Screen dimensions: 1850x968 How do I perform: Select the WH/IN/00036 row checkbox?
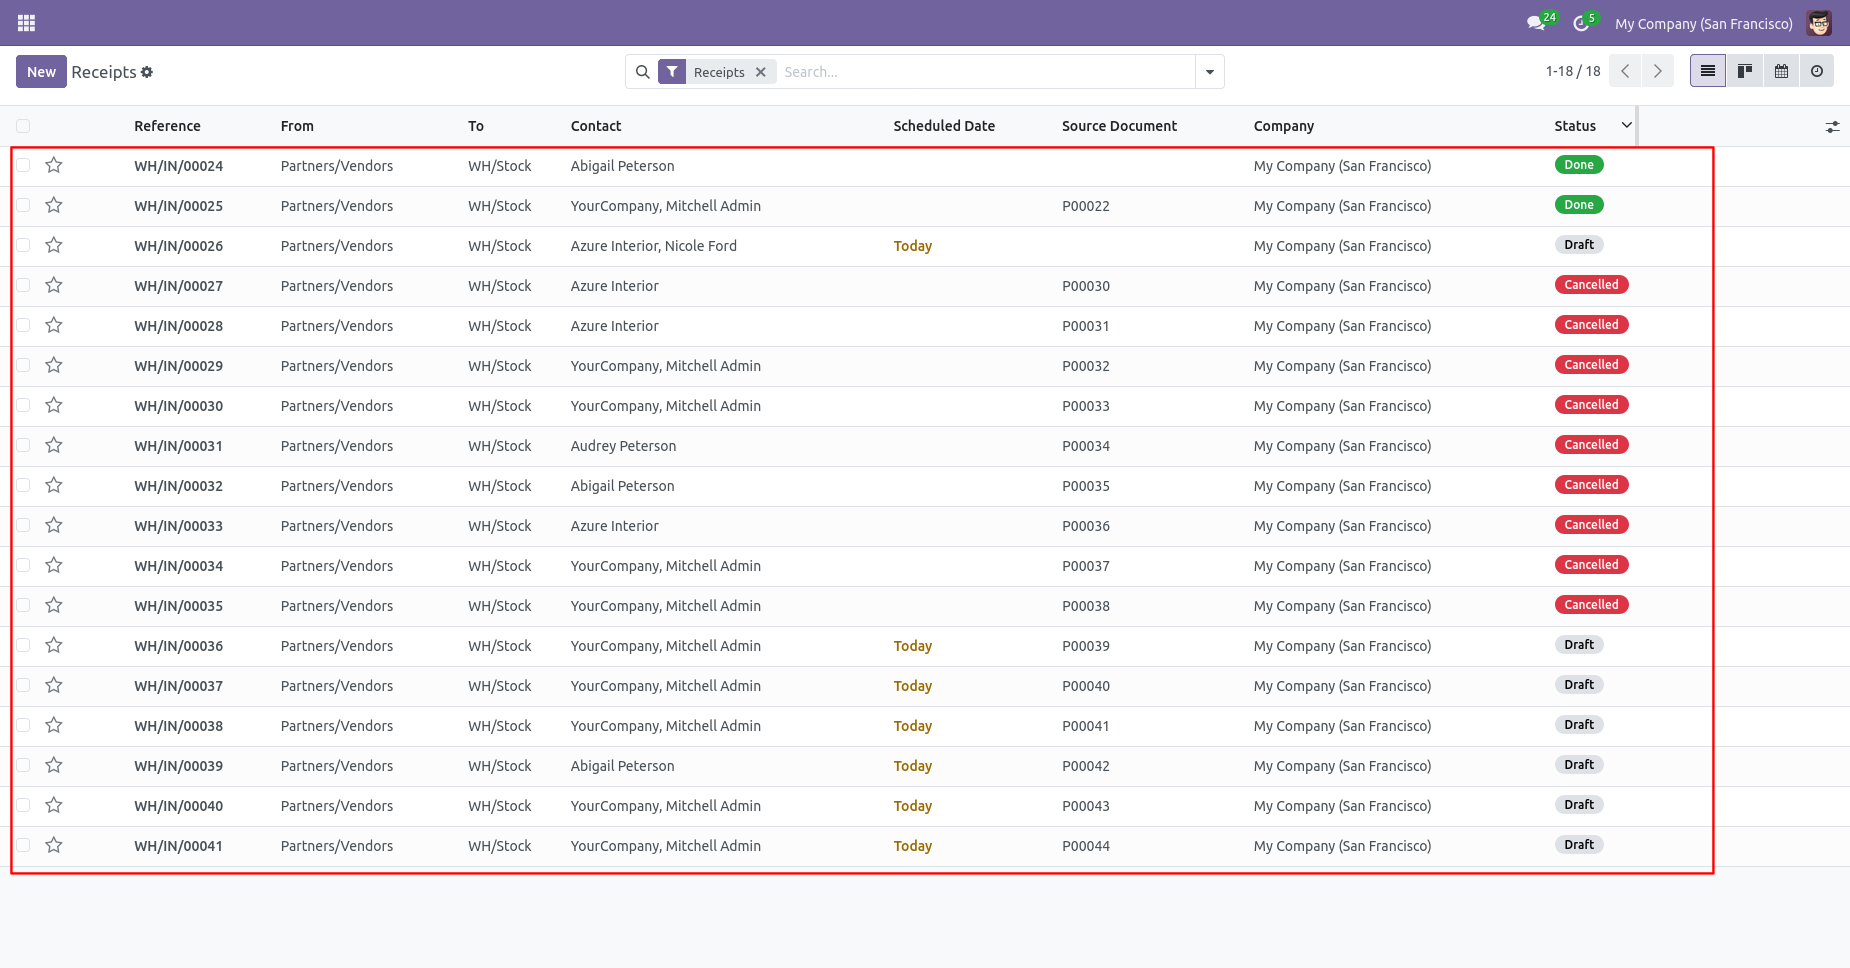pyautogui.click(x=23, y=645)
